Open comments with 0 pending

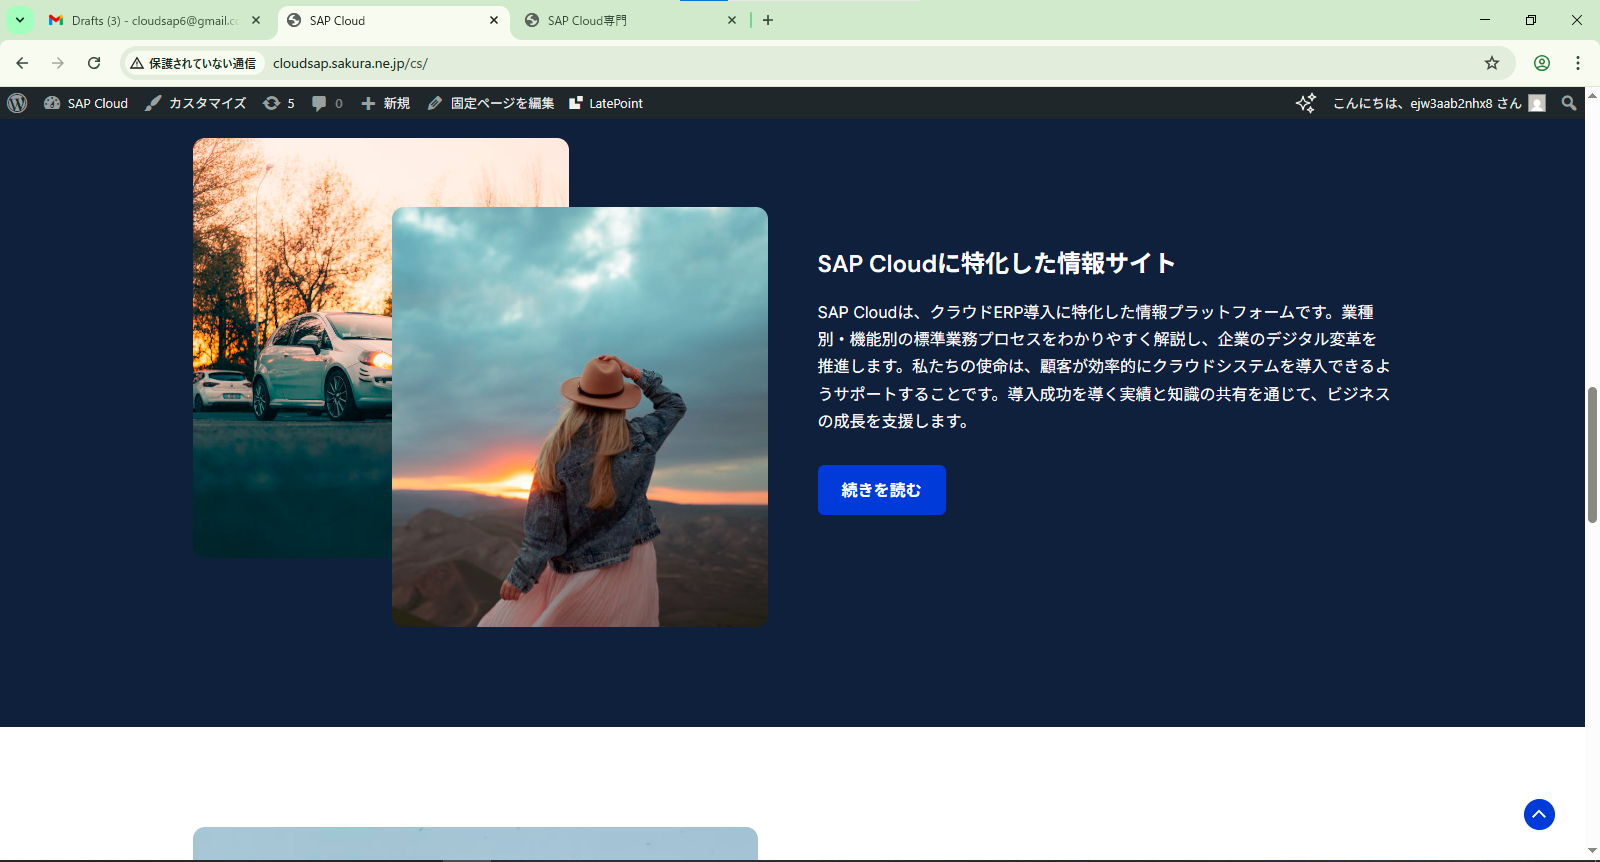[x=327, y=103]
